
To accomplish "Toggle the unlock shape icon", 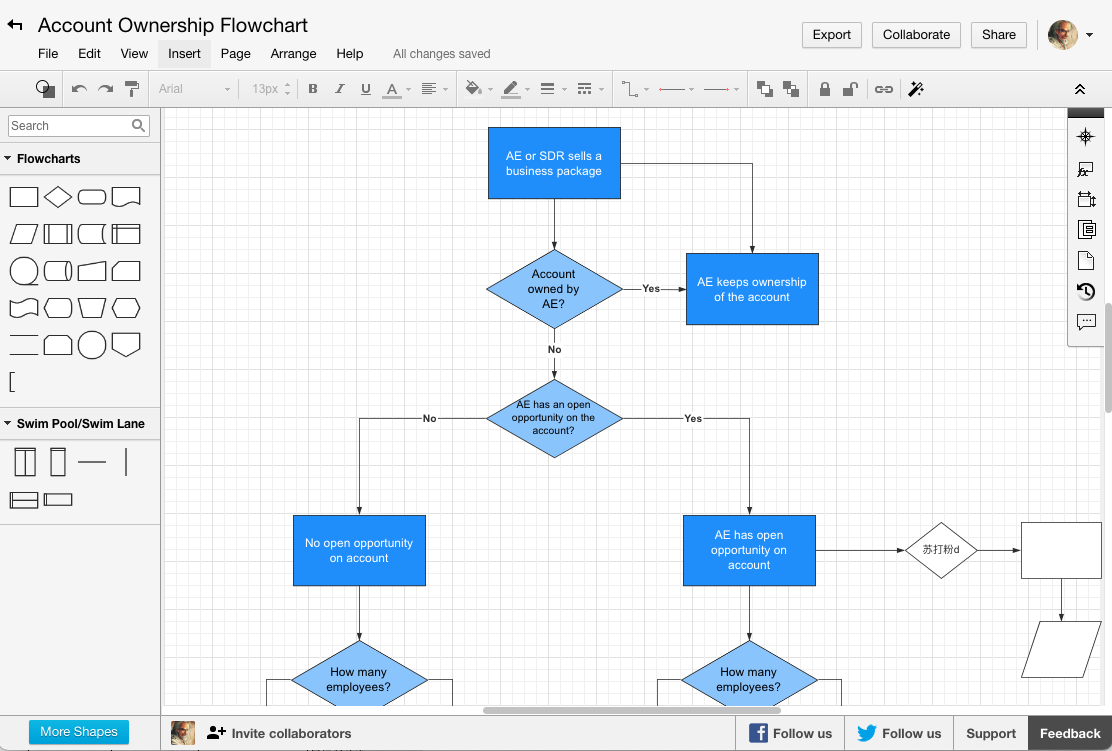I will click(851, 89).
